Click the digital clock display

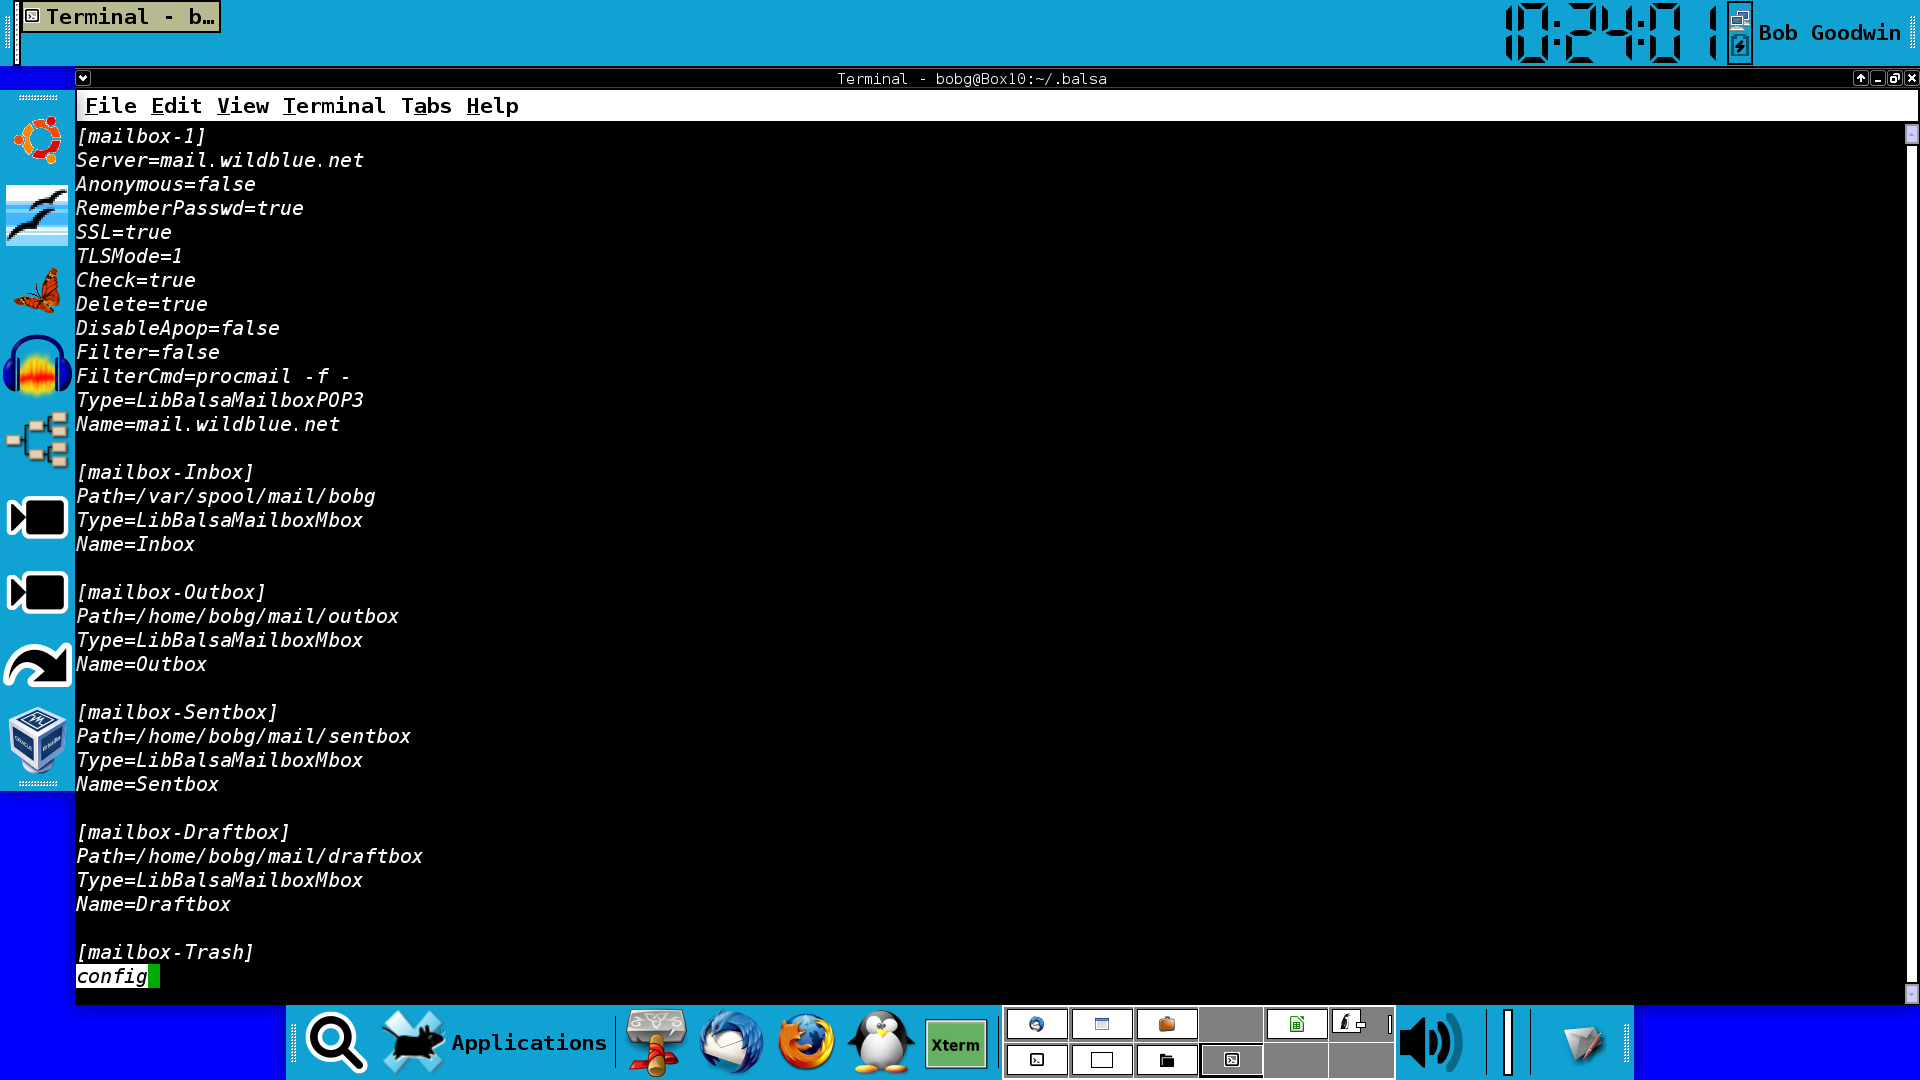(x=1612, y=33)
